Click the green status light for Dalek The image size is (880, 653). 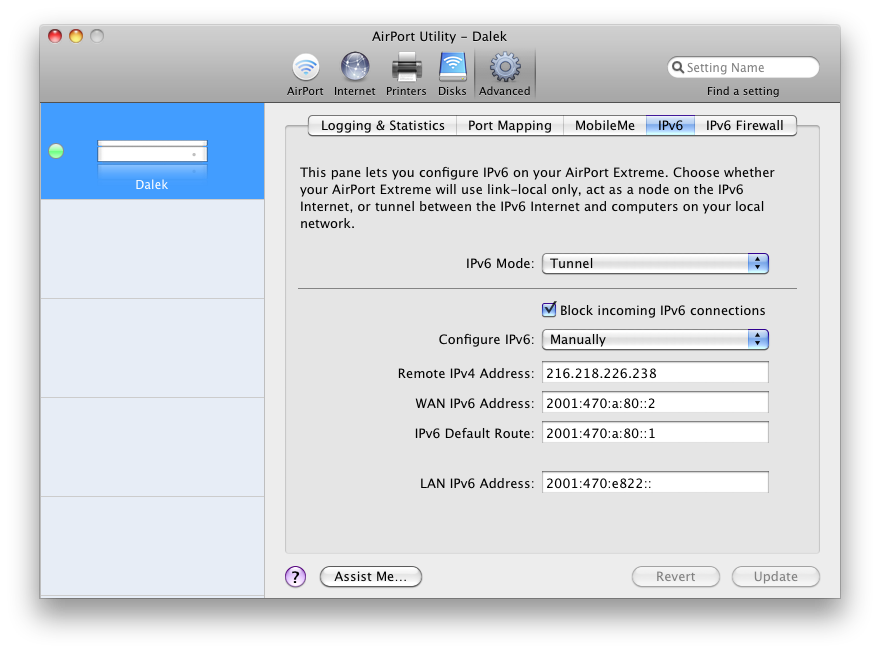click(56, 151)
